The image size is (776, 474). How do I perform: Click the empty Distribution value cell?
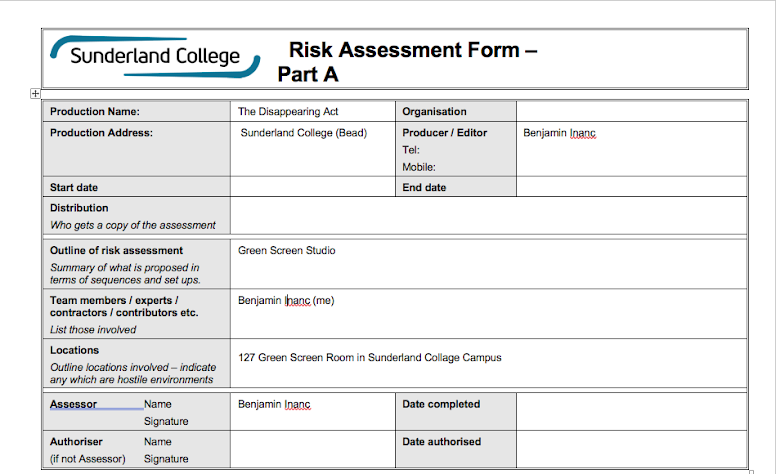(488, 216)
